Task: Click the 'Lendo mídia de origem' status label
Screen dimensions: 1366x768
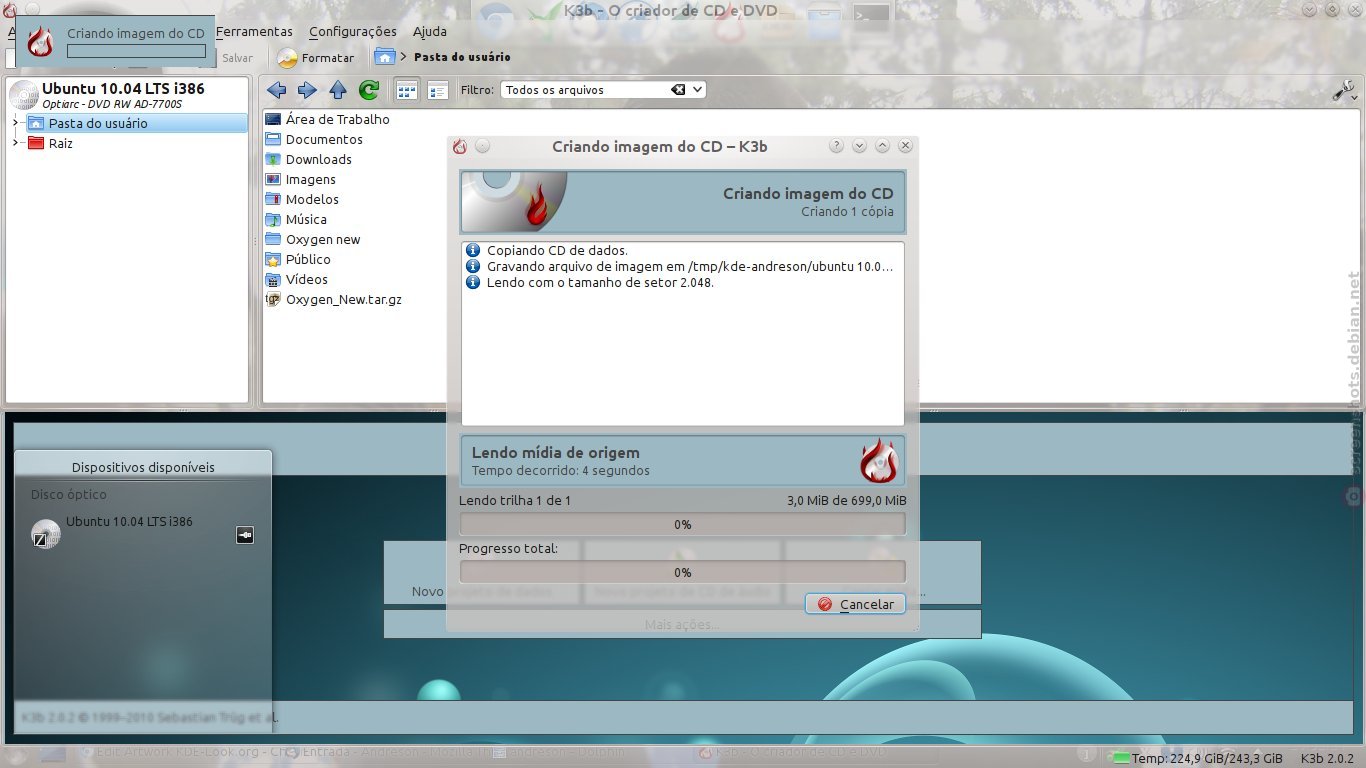Action: pos(555,453)
